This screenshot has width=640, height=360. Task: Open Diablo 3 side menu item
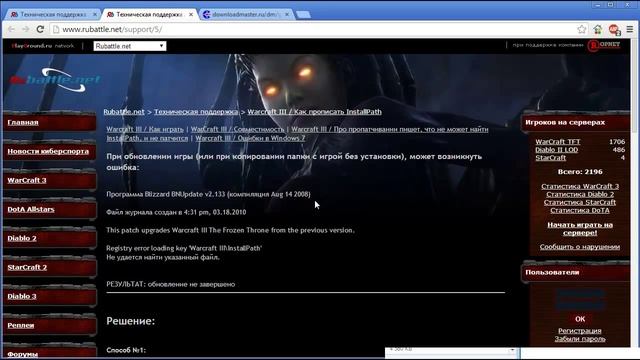click(x=22, y=296)
